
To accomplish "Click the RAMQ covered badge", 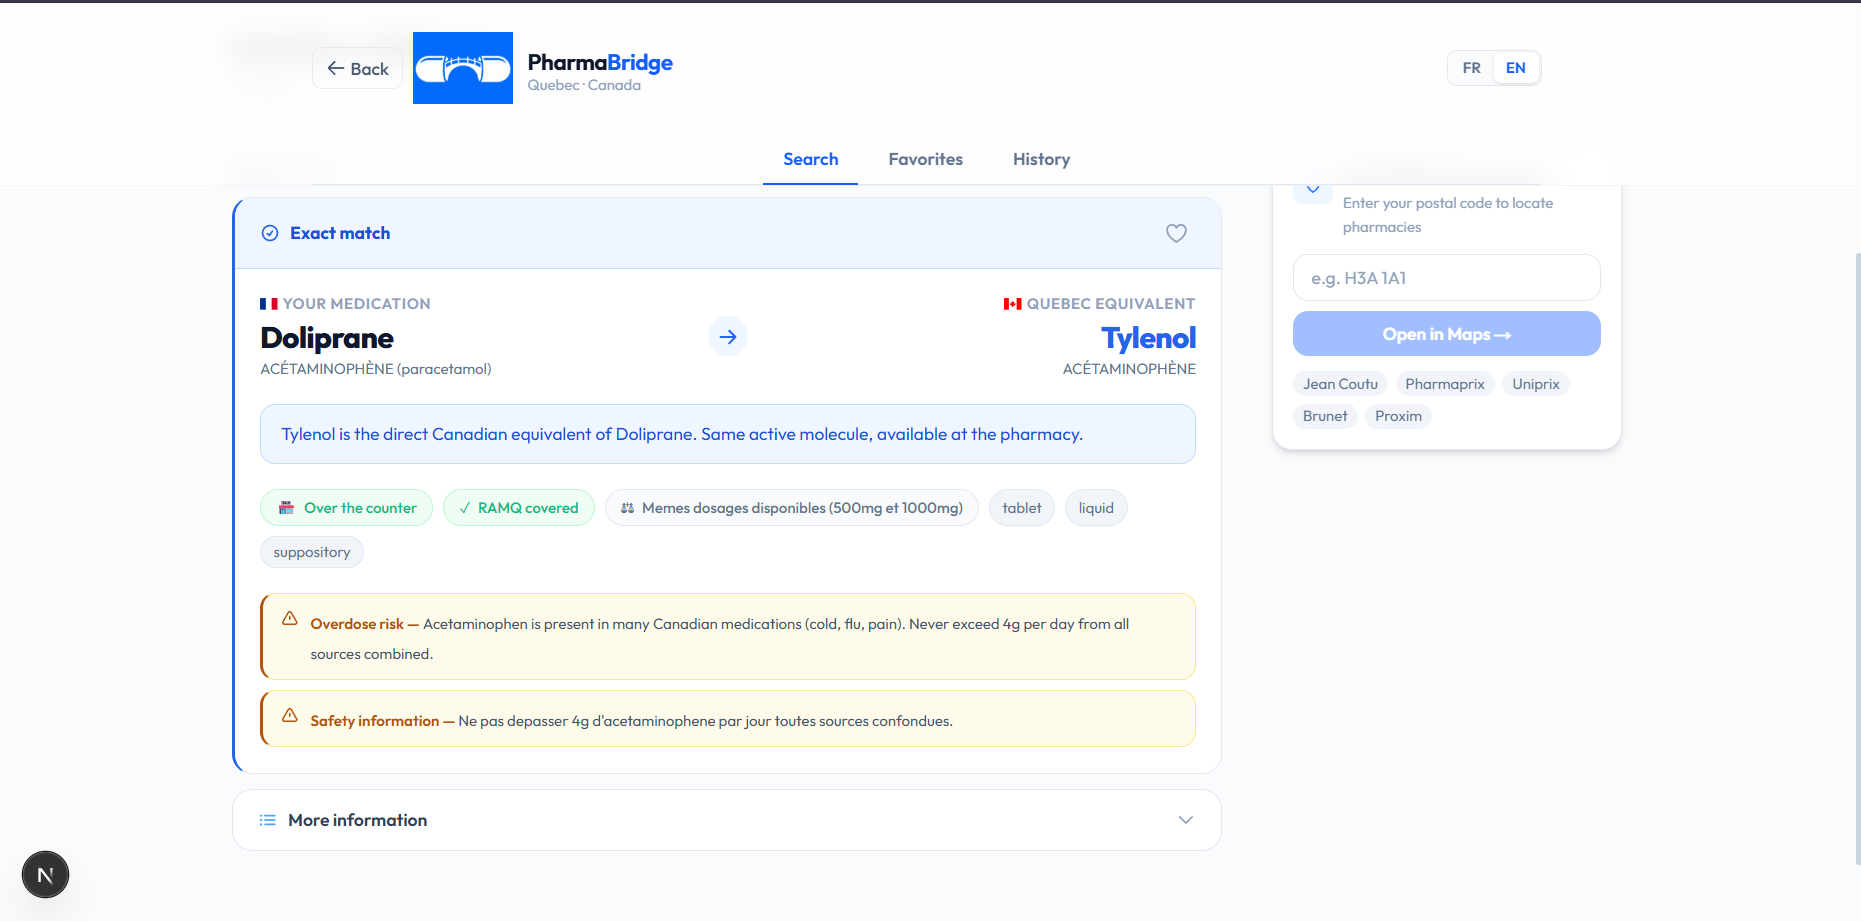I will pos(518,508).
